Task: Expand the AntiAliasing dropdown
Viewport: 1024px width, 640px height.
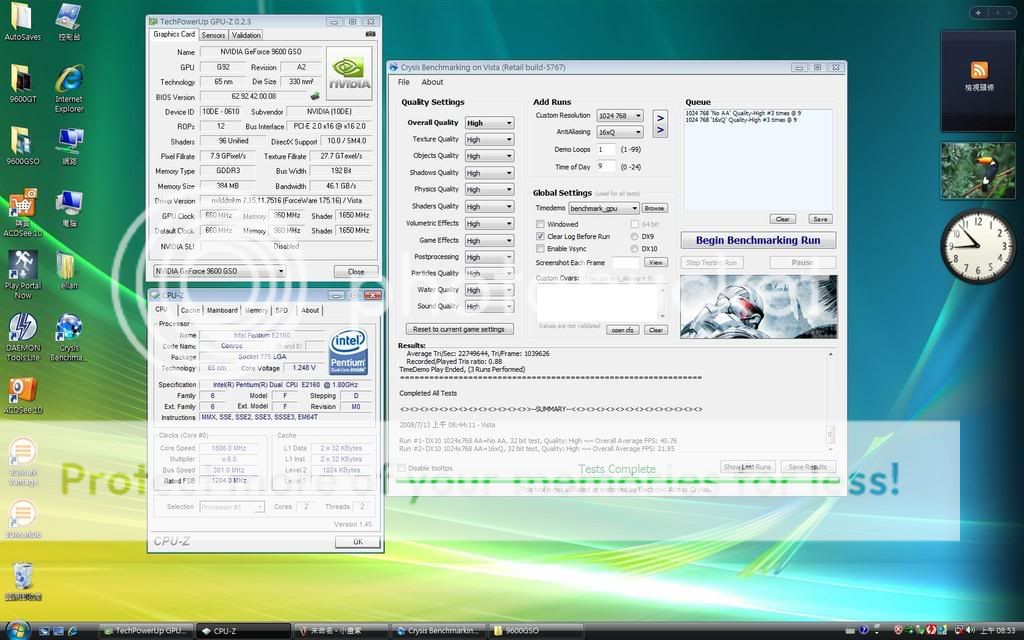Action: (x=619, y=132)
